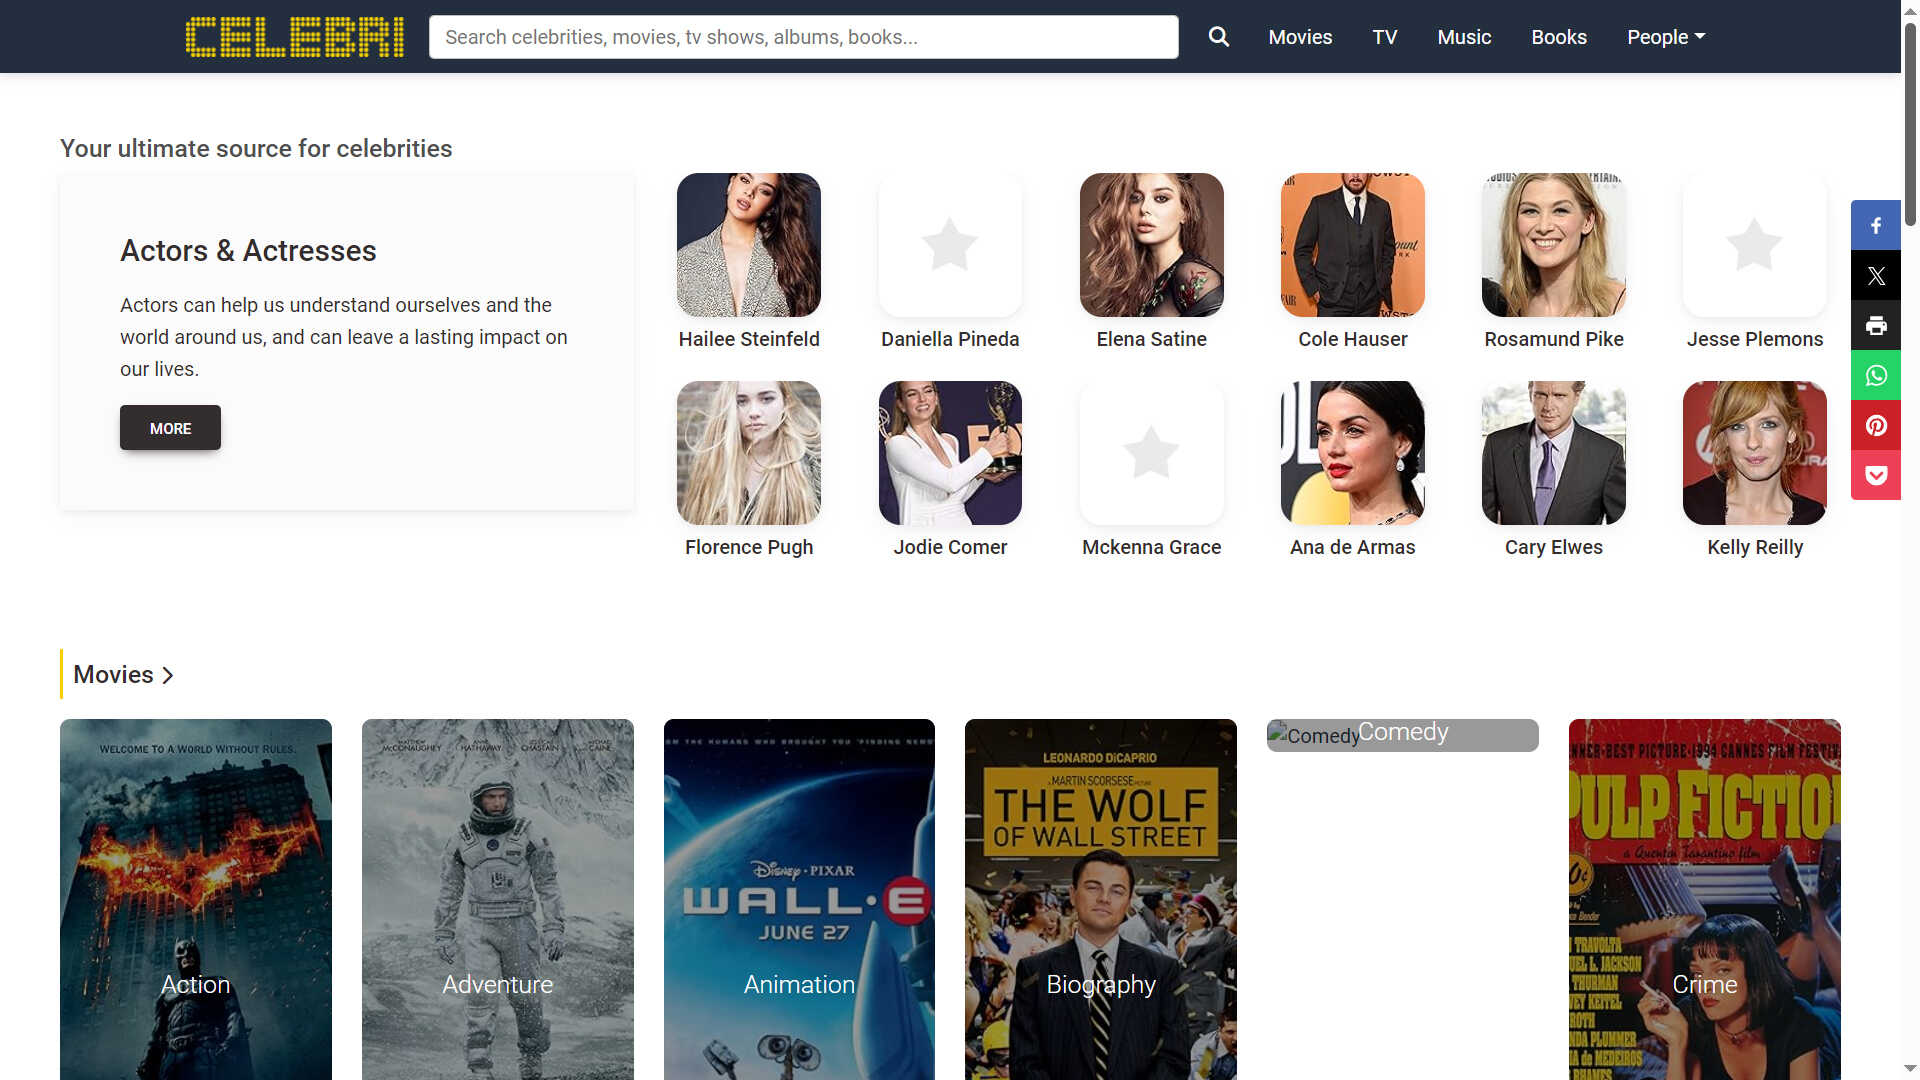Open Movies section via chevron heading
1920x1080 pixels.
(123, 675)
